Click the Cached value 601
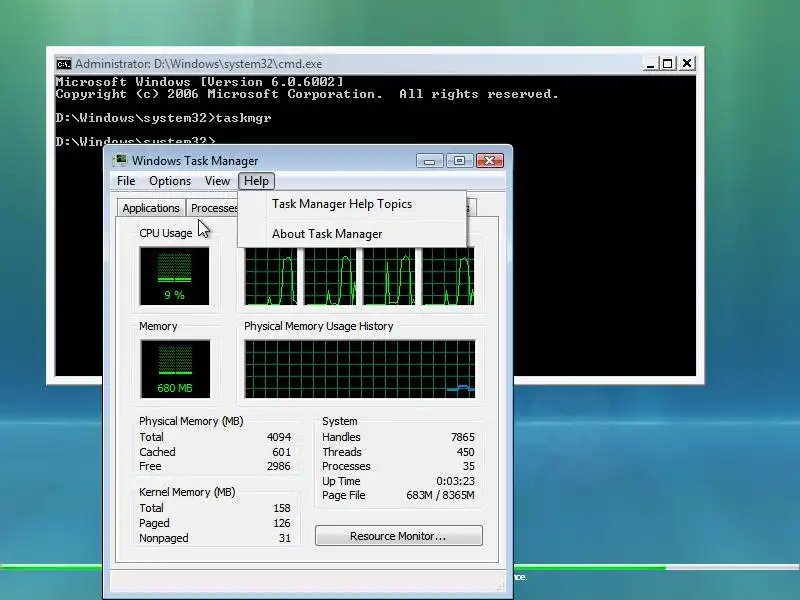 [282, 452]
